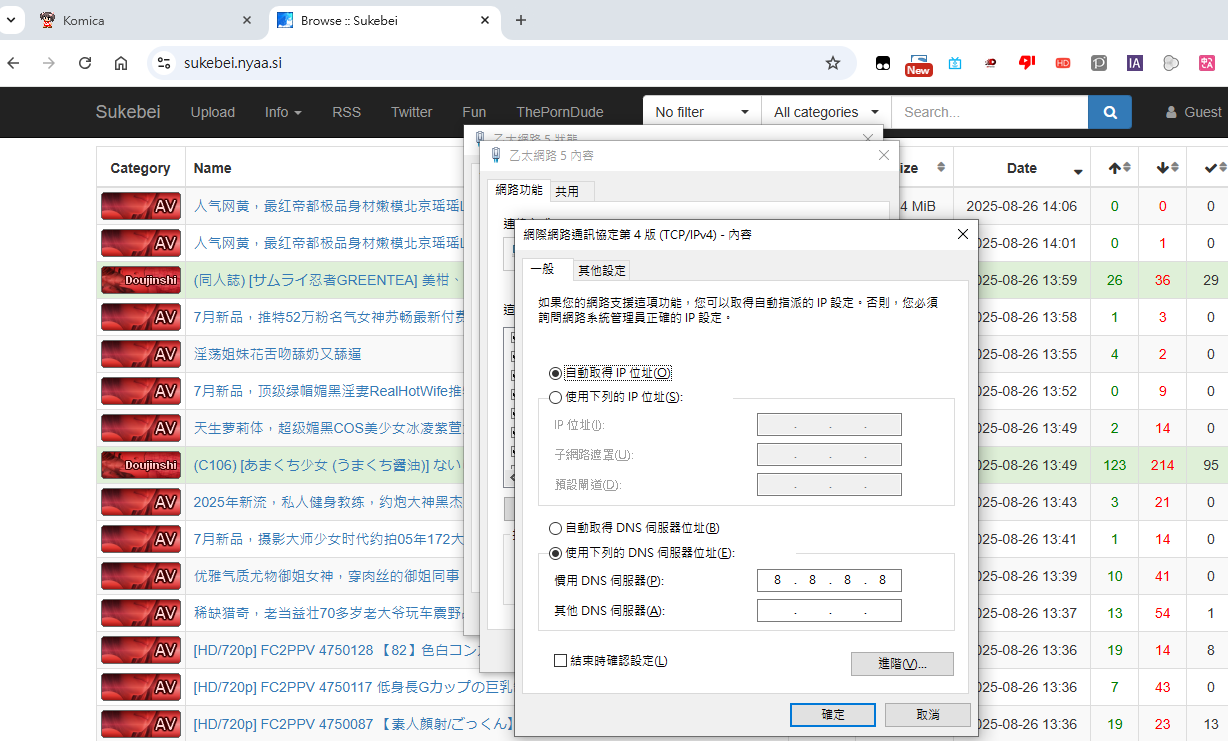Open the All categories dropdown
The width and height of the screenshot is (1228, 741).
(x=826, y=112)
